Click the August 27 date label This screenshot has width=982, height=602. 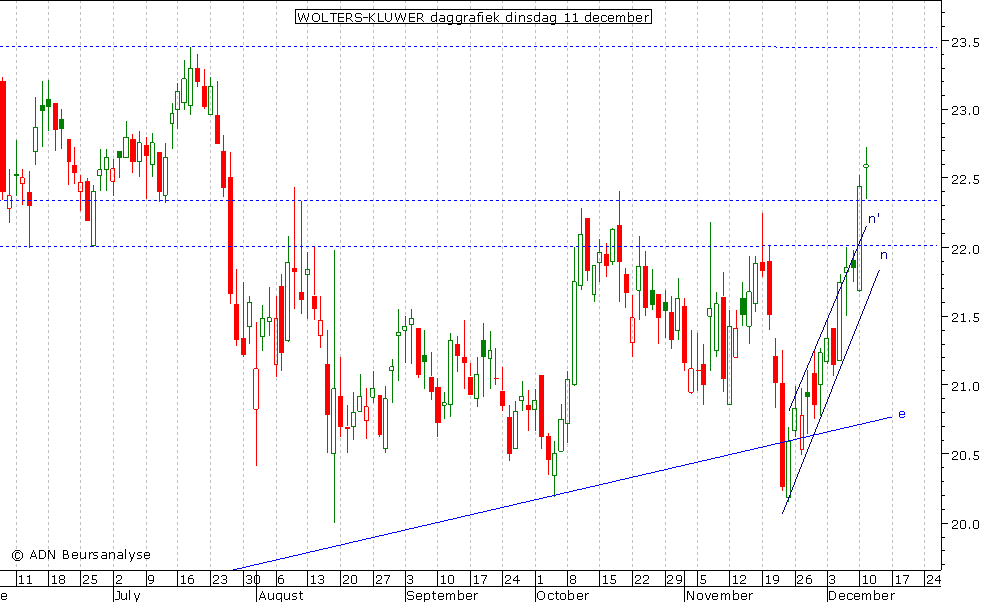coord(382,579)
